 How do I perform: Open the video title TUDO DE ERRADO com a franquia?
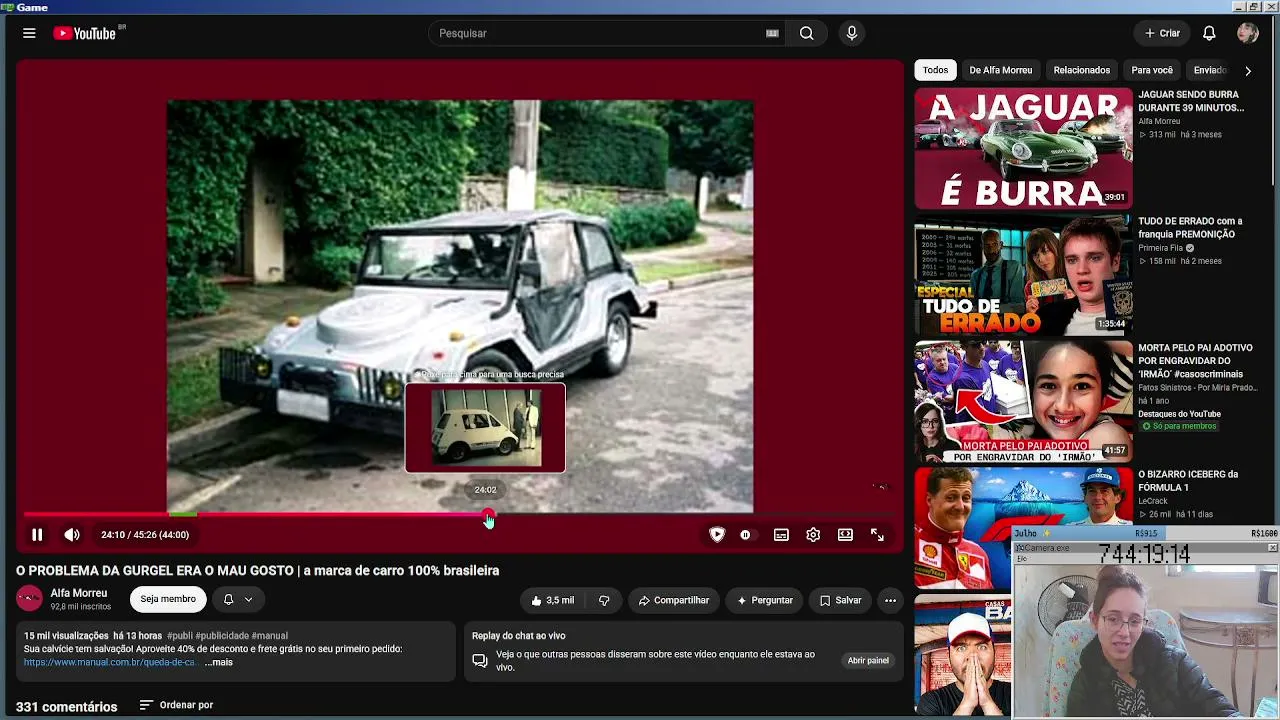point(1190,228)
